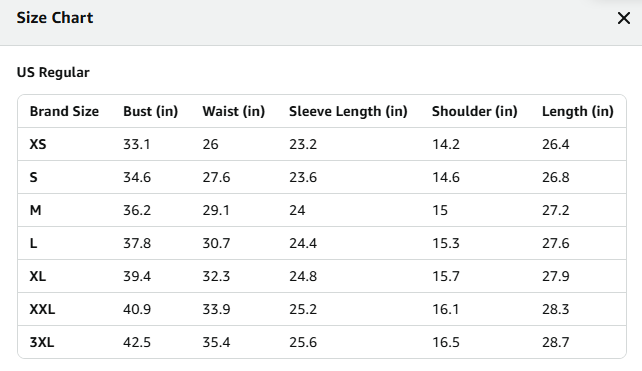Select the XS size row label
Viewport: 642px width, 371px height.
(38, 144)
